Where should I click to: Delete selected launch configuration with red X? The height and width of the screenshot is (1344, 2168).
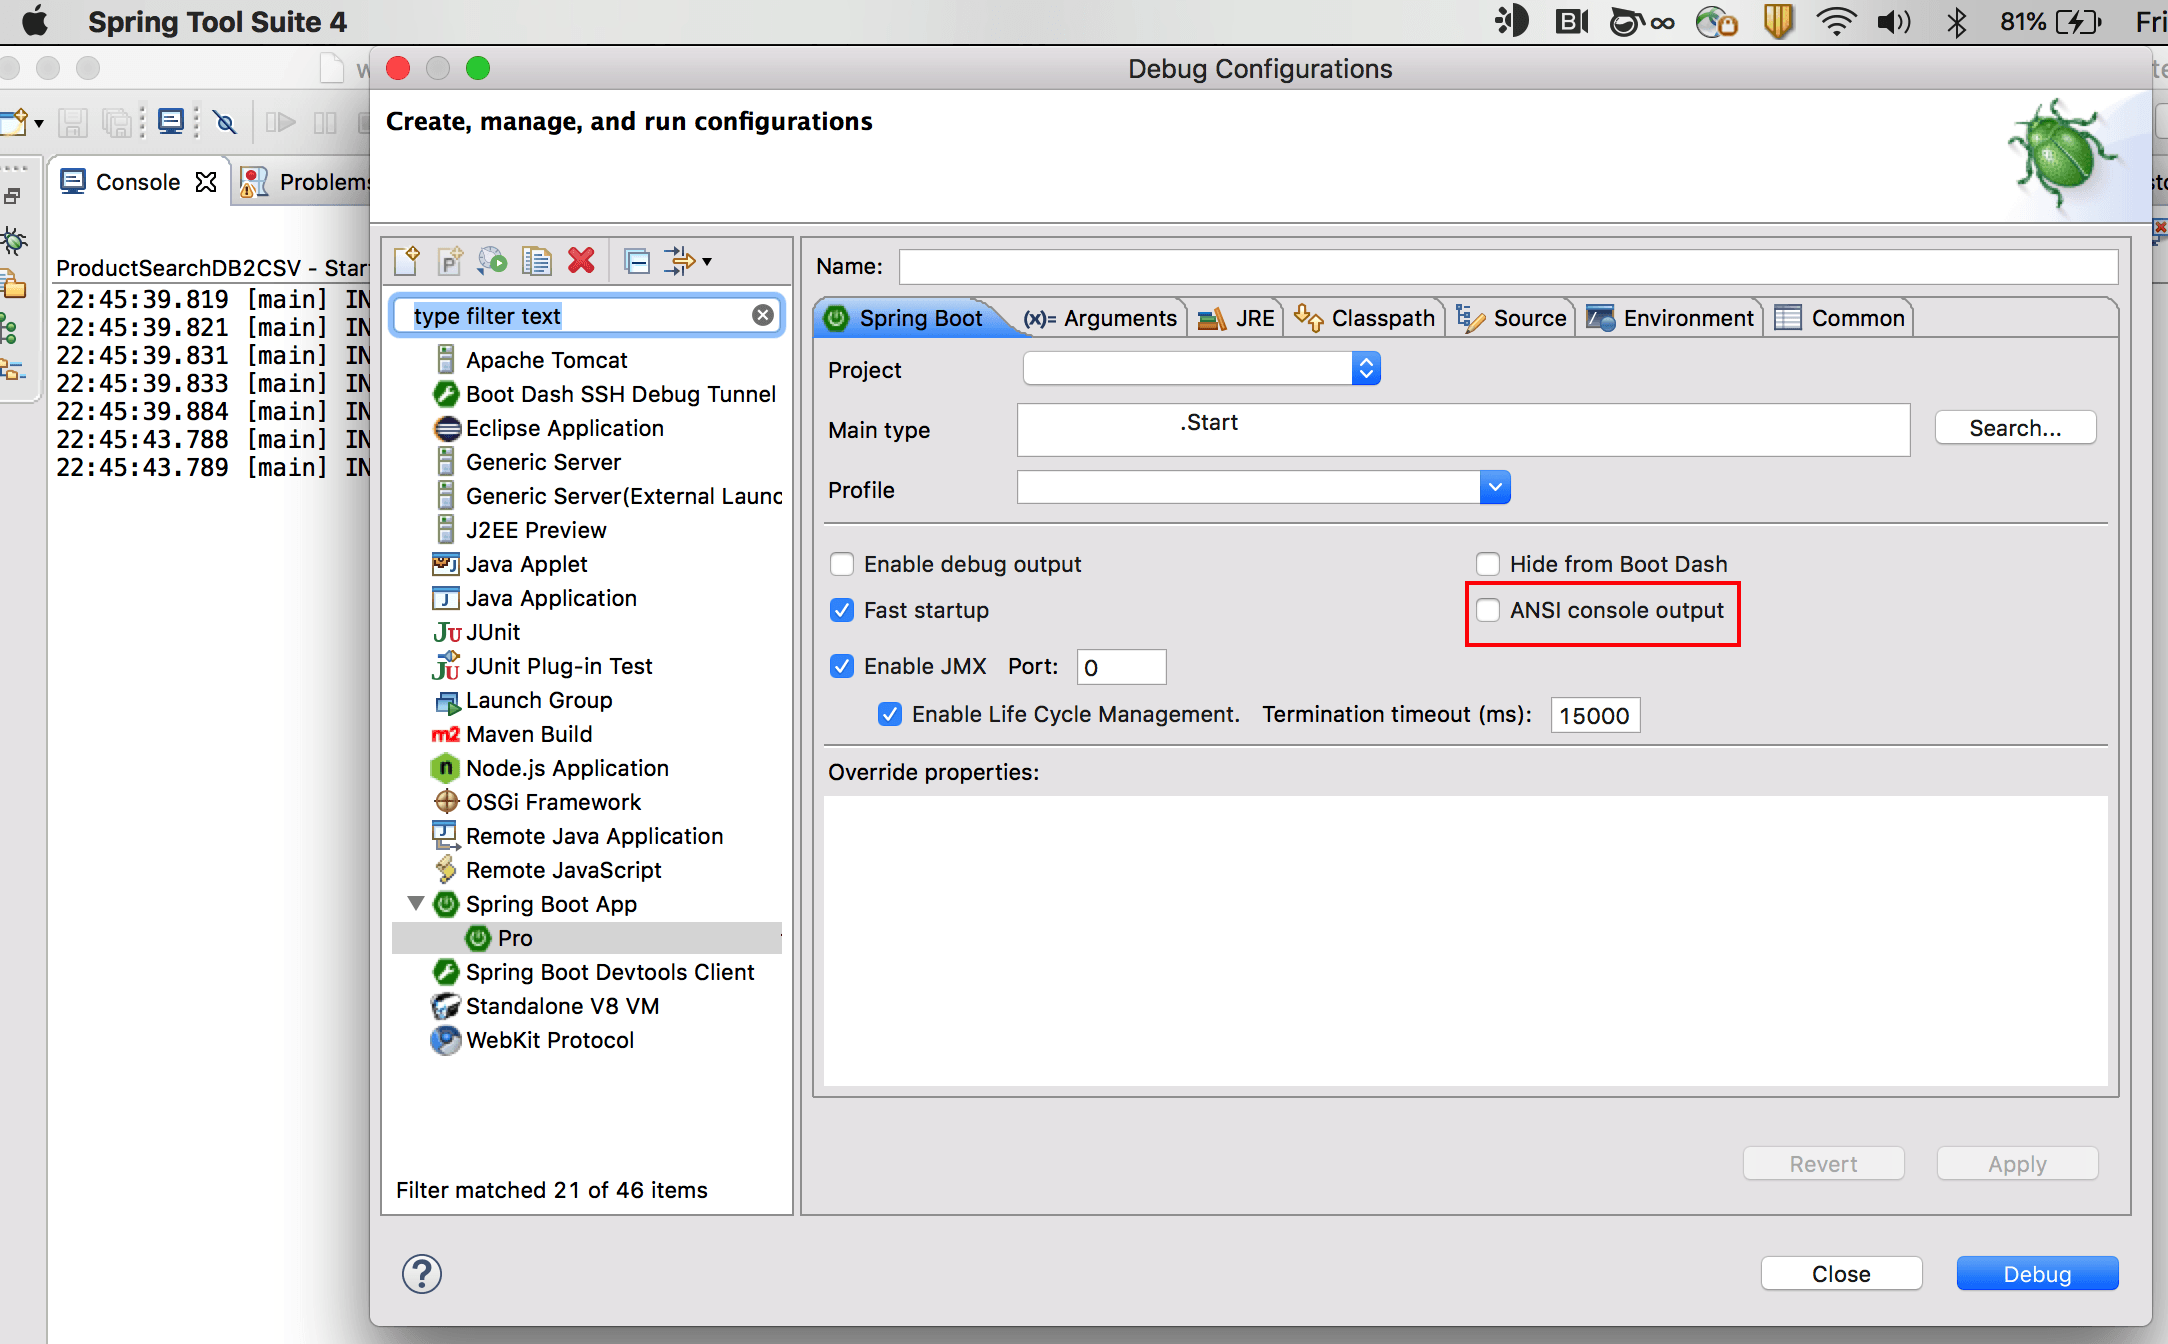pyautogui.click(x=581, y=261)
